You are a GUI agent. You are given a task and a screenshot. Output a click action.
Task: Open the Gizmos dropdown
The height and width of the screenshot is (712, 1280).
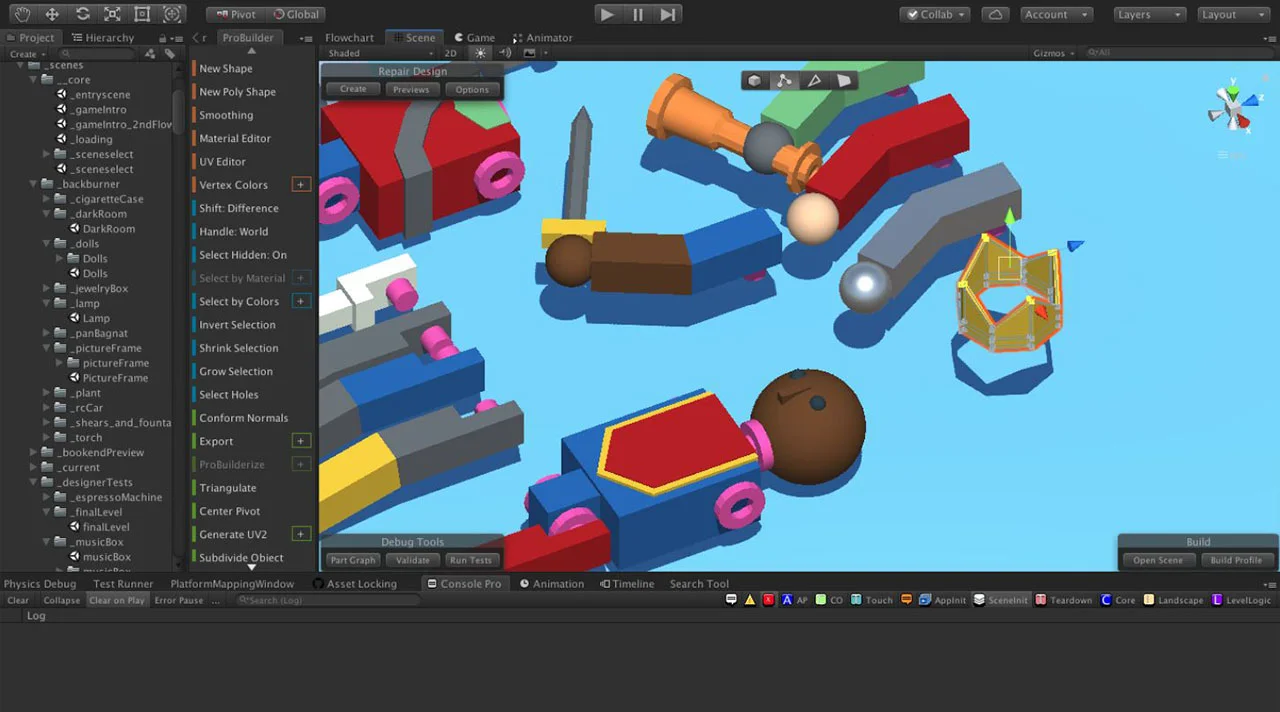pyautogui.click(x=1054, y=53)
